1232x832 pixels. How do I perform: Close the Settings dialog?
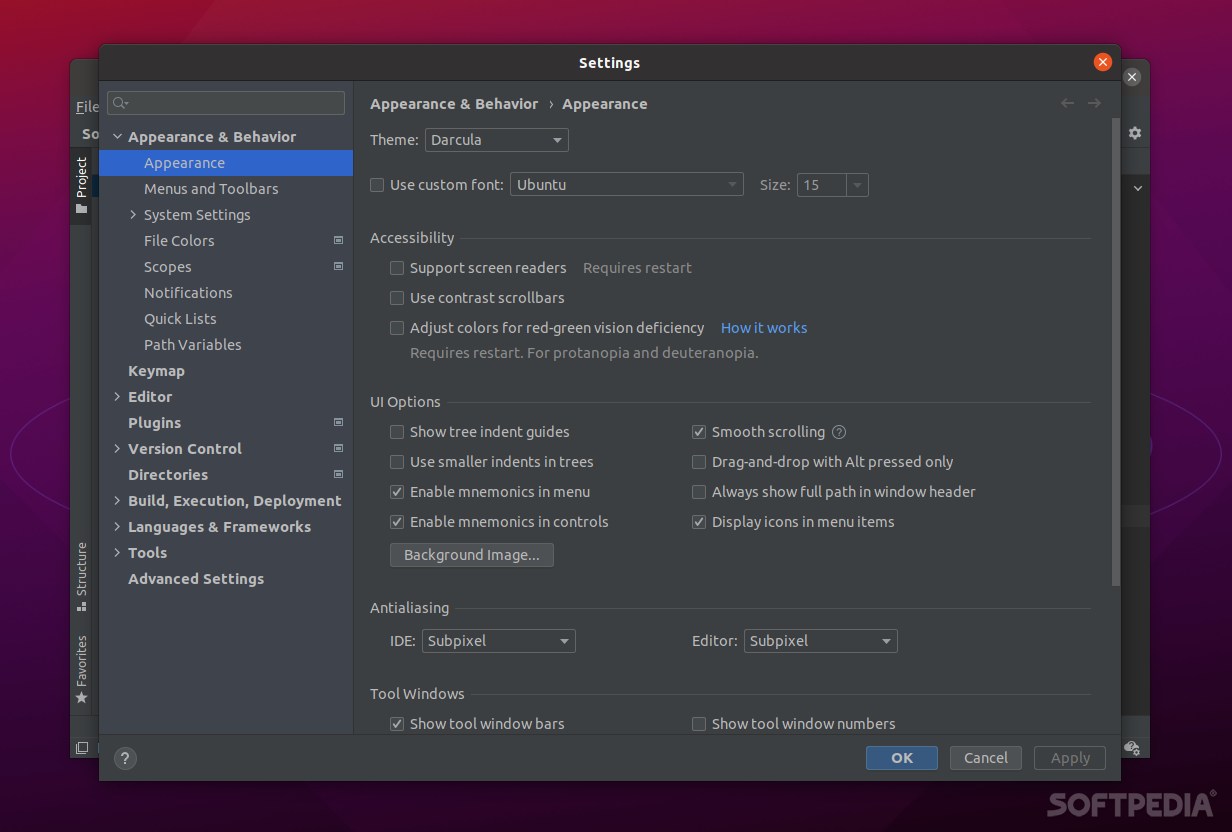tap(1103, 62)
